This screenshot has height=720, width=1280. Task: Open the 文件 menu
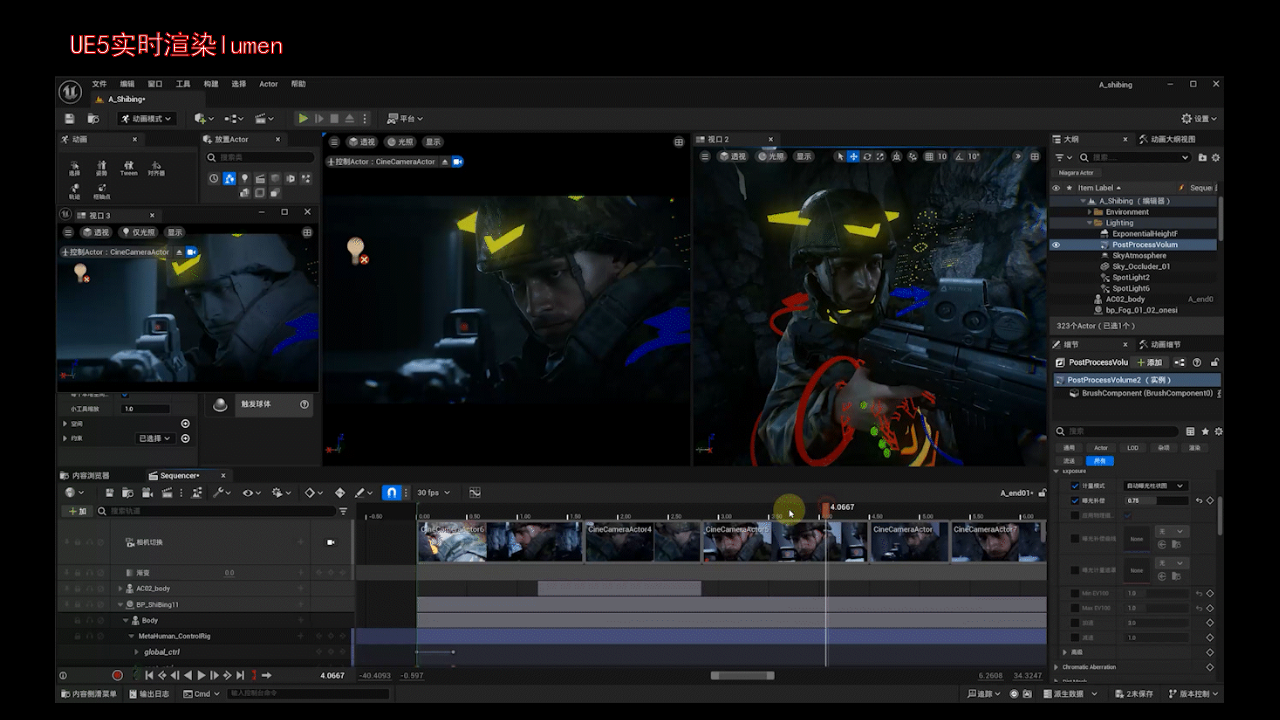tap(99, 84)
